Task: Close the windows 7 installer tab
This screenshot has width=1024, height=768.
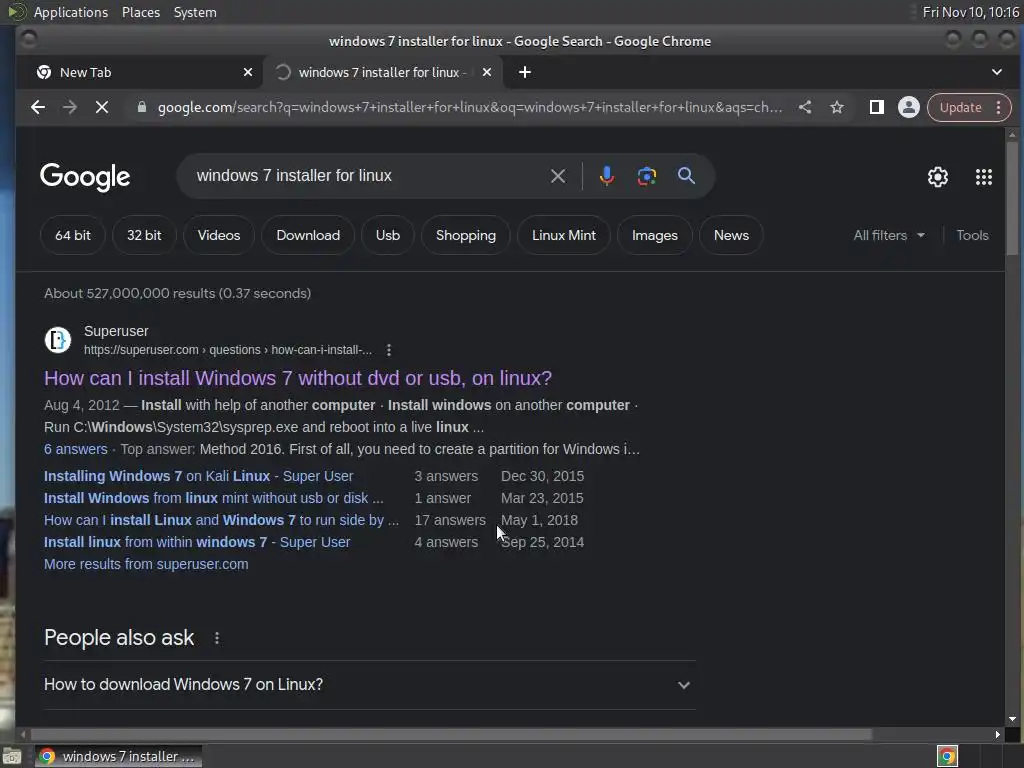Action: [487, 72]
